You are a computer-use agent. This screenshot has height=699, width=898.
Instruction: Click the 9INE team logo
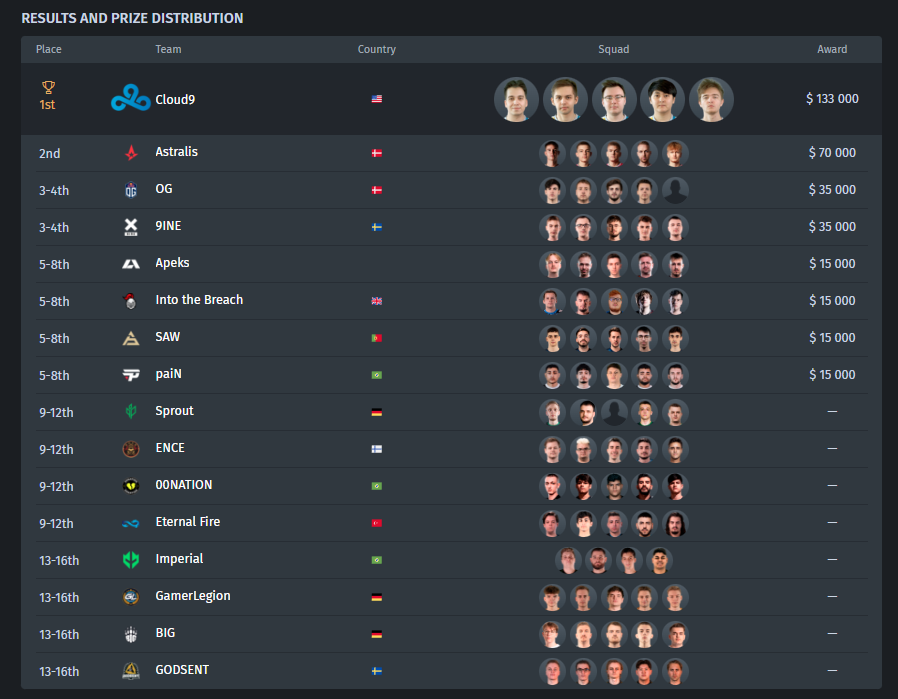point(131,227)
